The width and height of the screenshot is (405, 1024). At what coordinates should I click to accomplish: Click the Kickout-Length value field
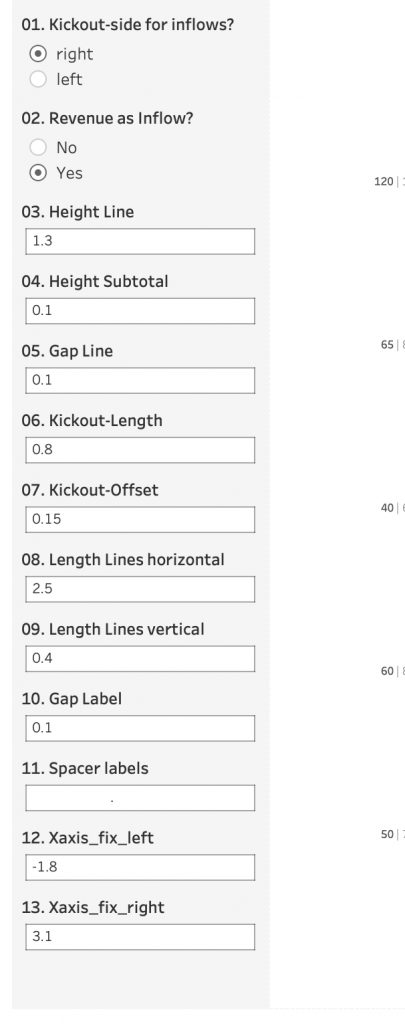click(140, 450)
